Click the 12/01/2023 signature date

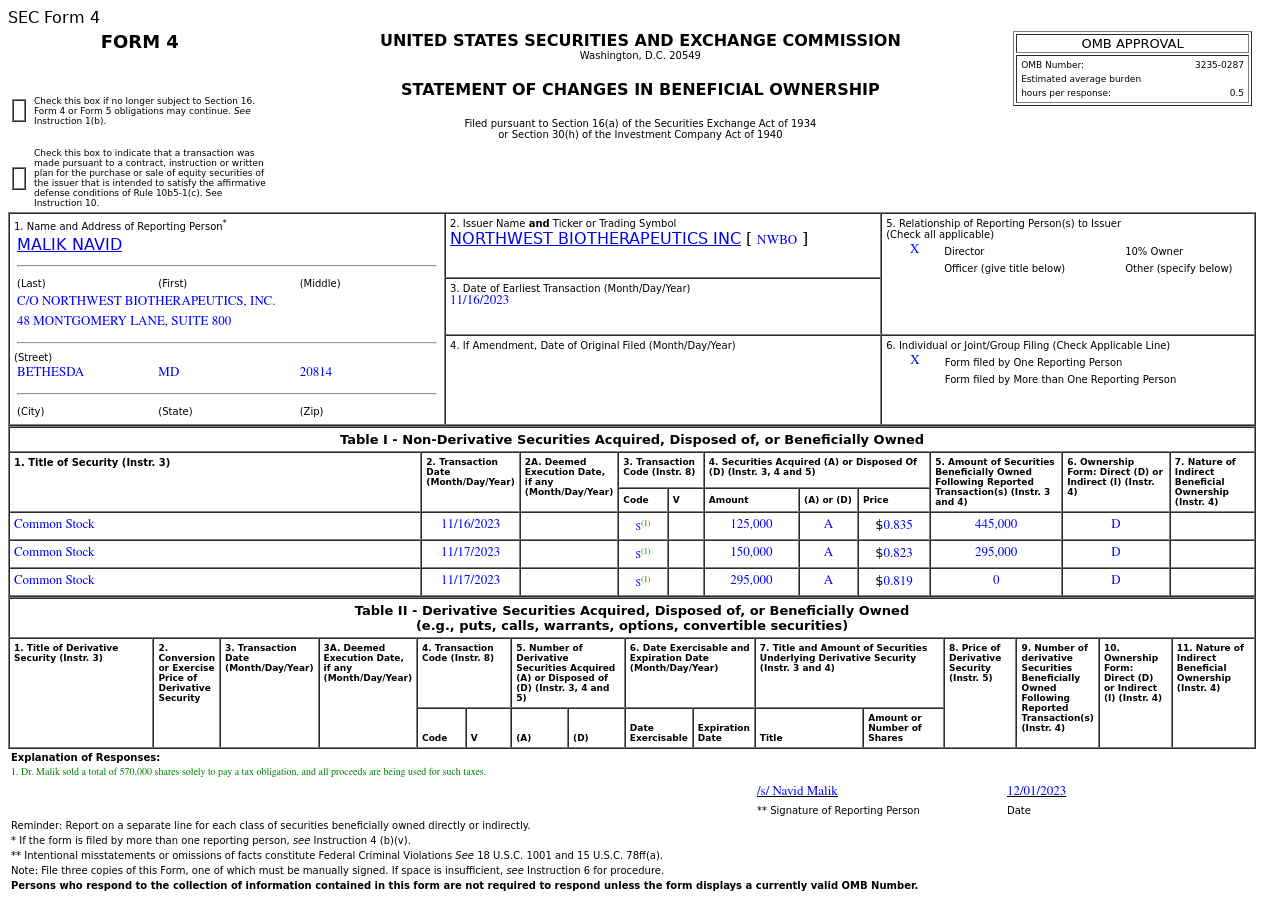[1036, 791]
